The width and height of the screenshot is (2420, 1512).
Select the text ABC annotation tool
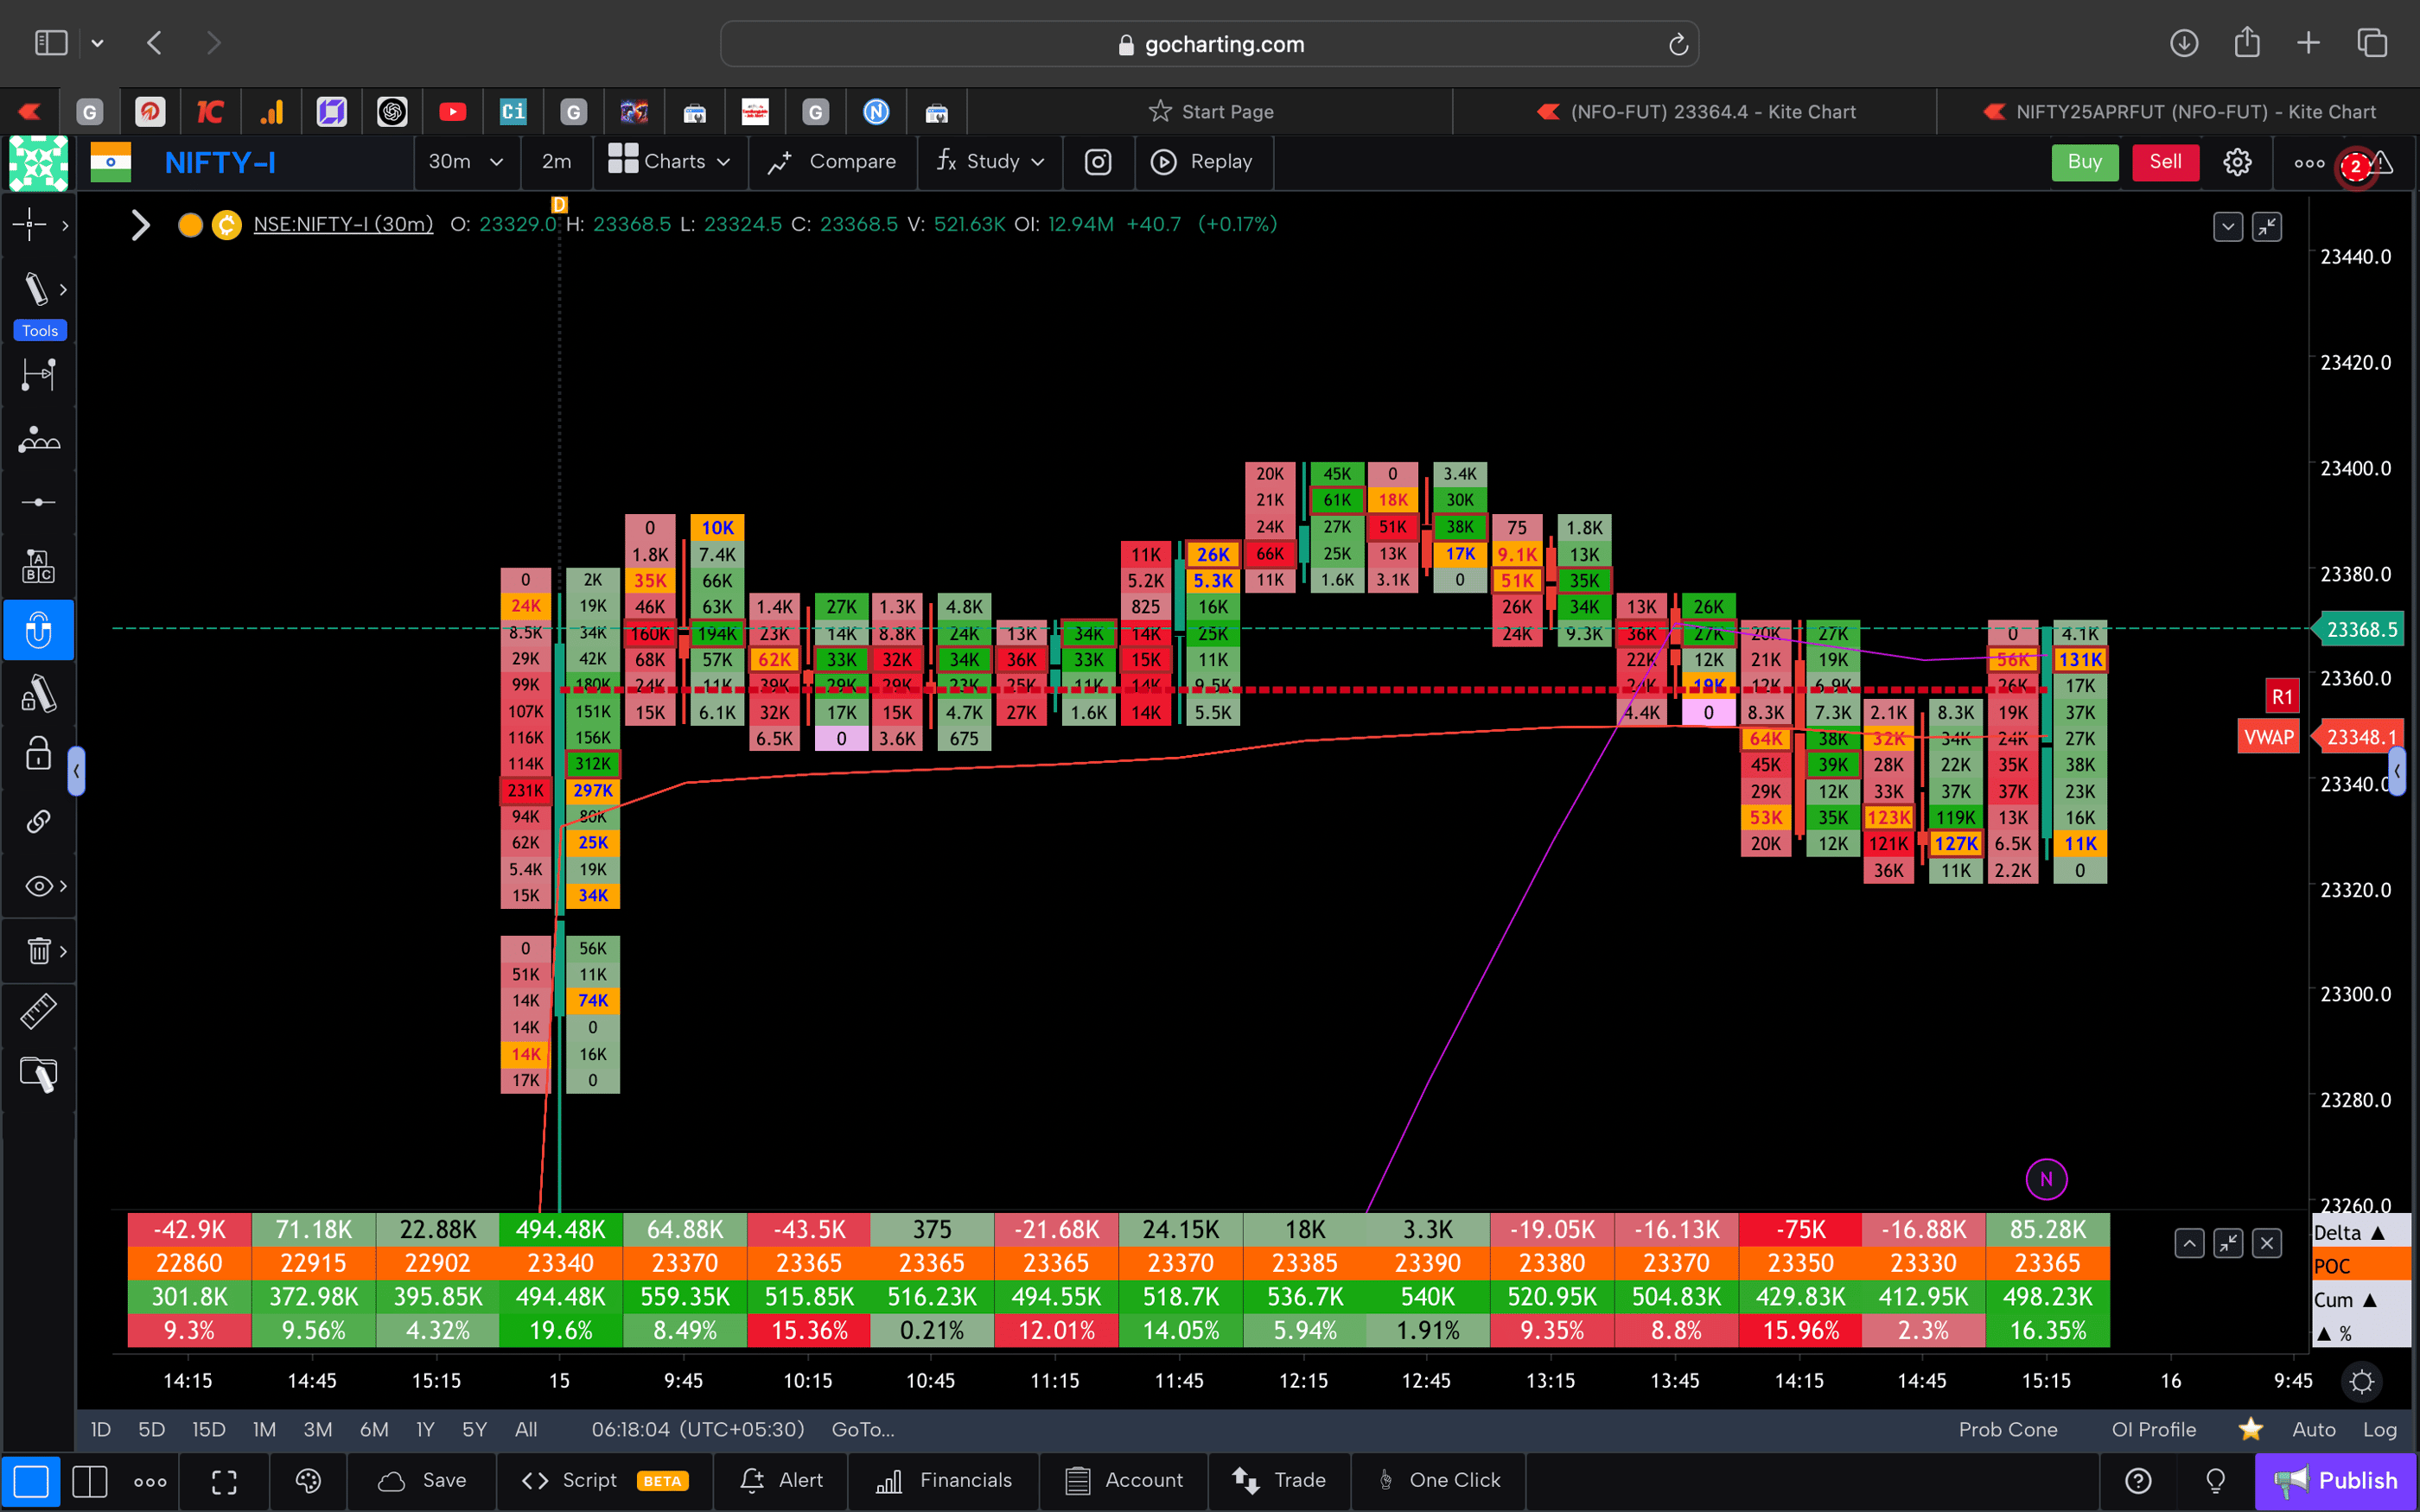38,565
